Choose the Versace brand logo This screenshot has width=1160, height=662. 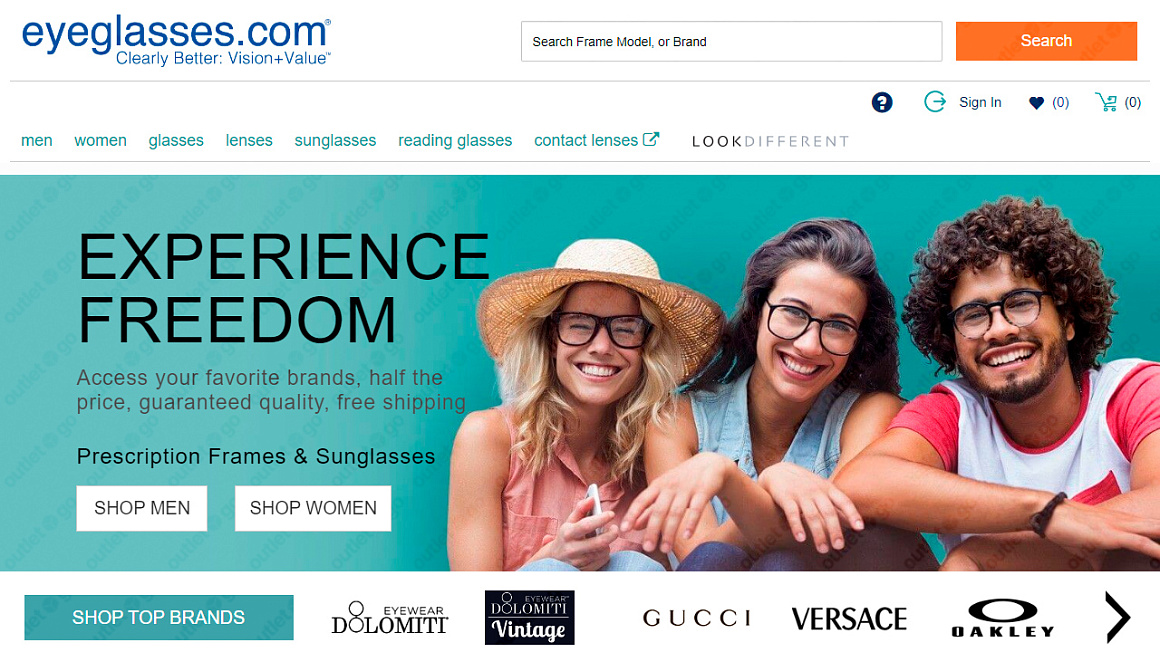tap(849, 618)
